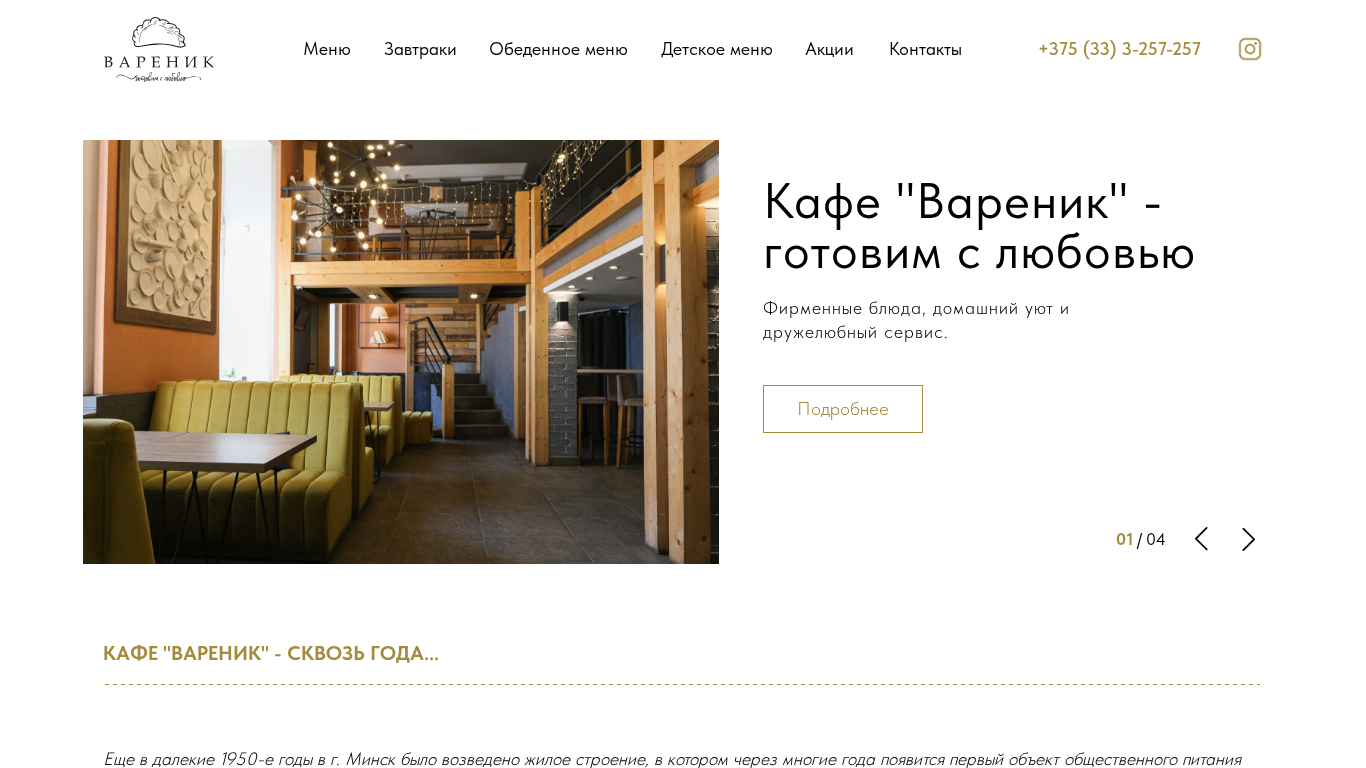The height and width of the screenshot is (768, 1366).
Task: Click the cafe interior slider image
Action: [401, 352]
